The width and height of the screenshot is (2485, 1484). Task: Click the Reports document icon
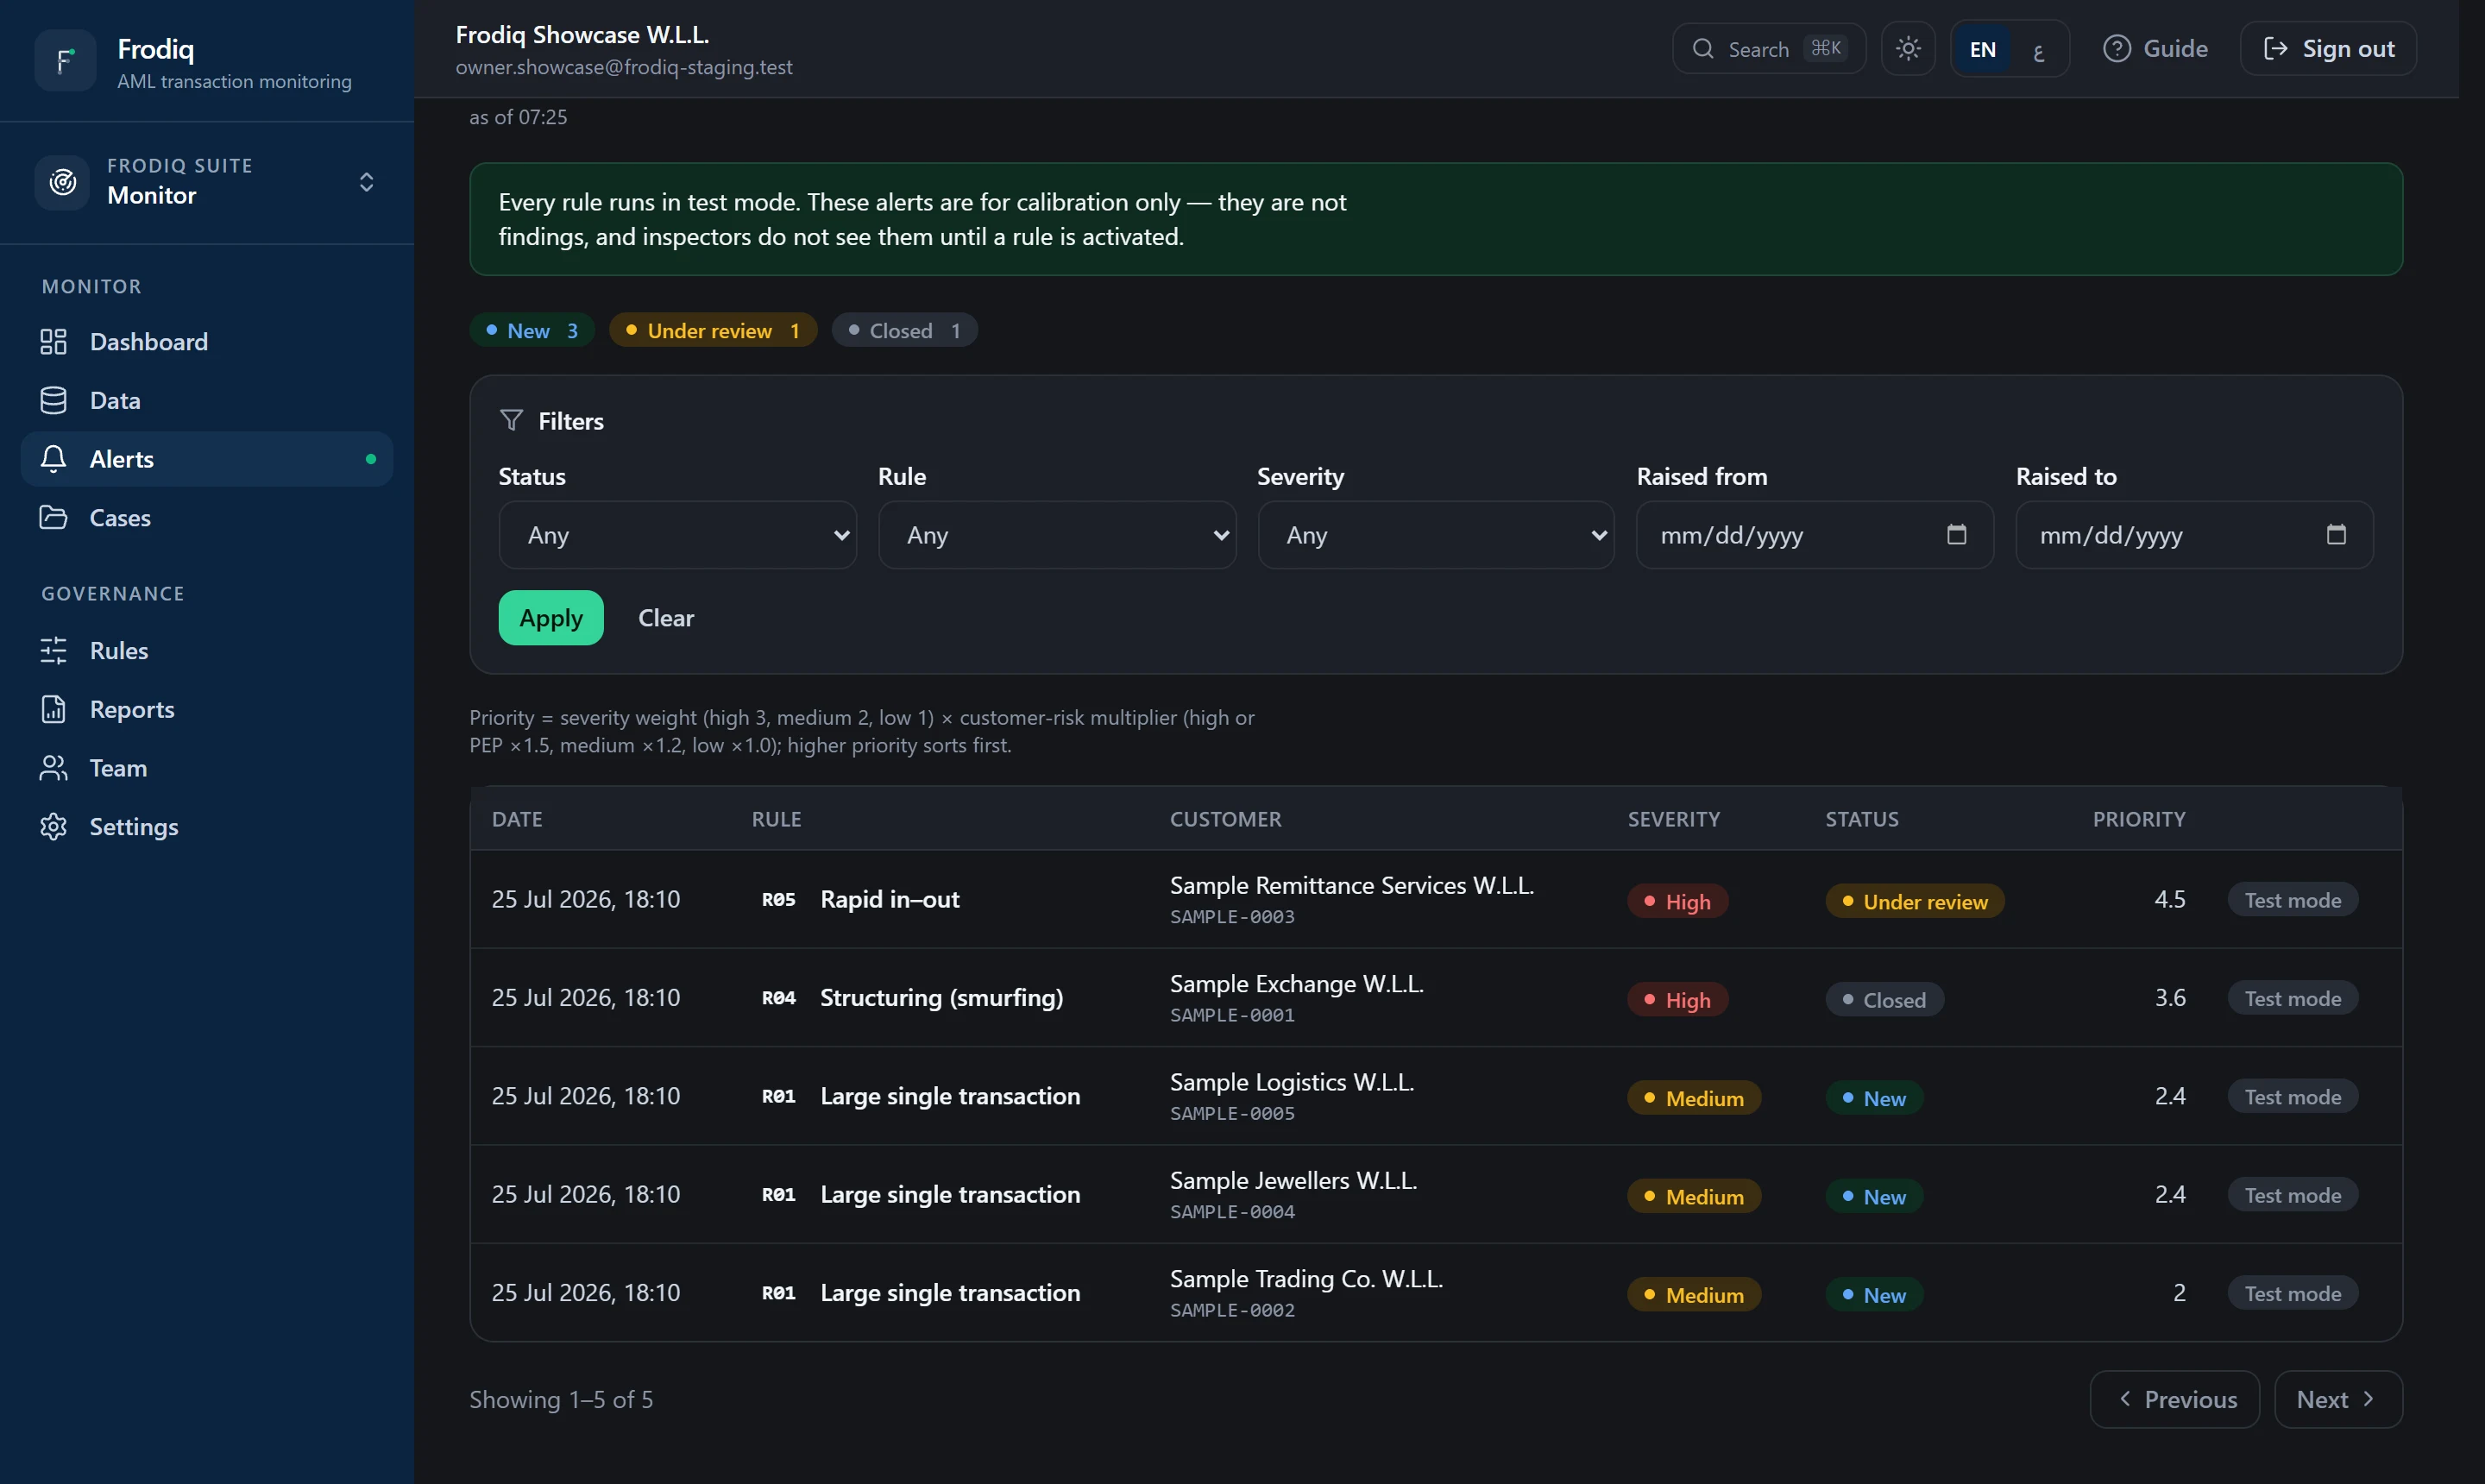click(x=53, y=710)
